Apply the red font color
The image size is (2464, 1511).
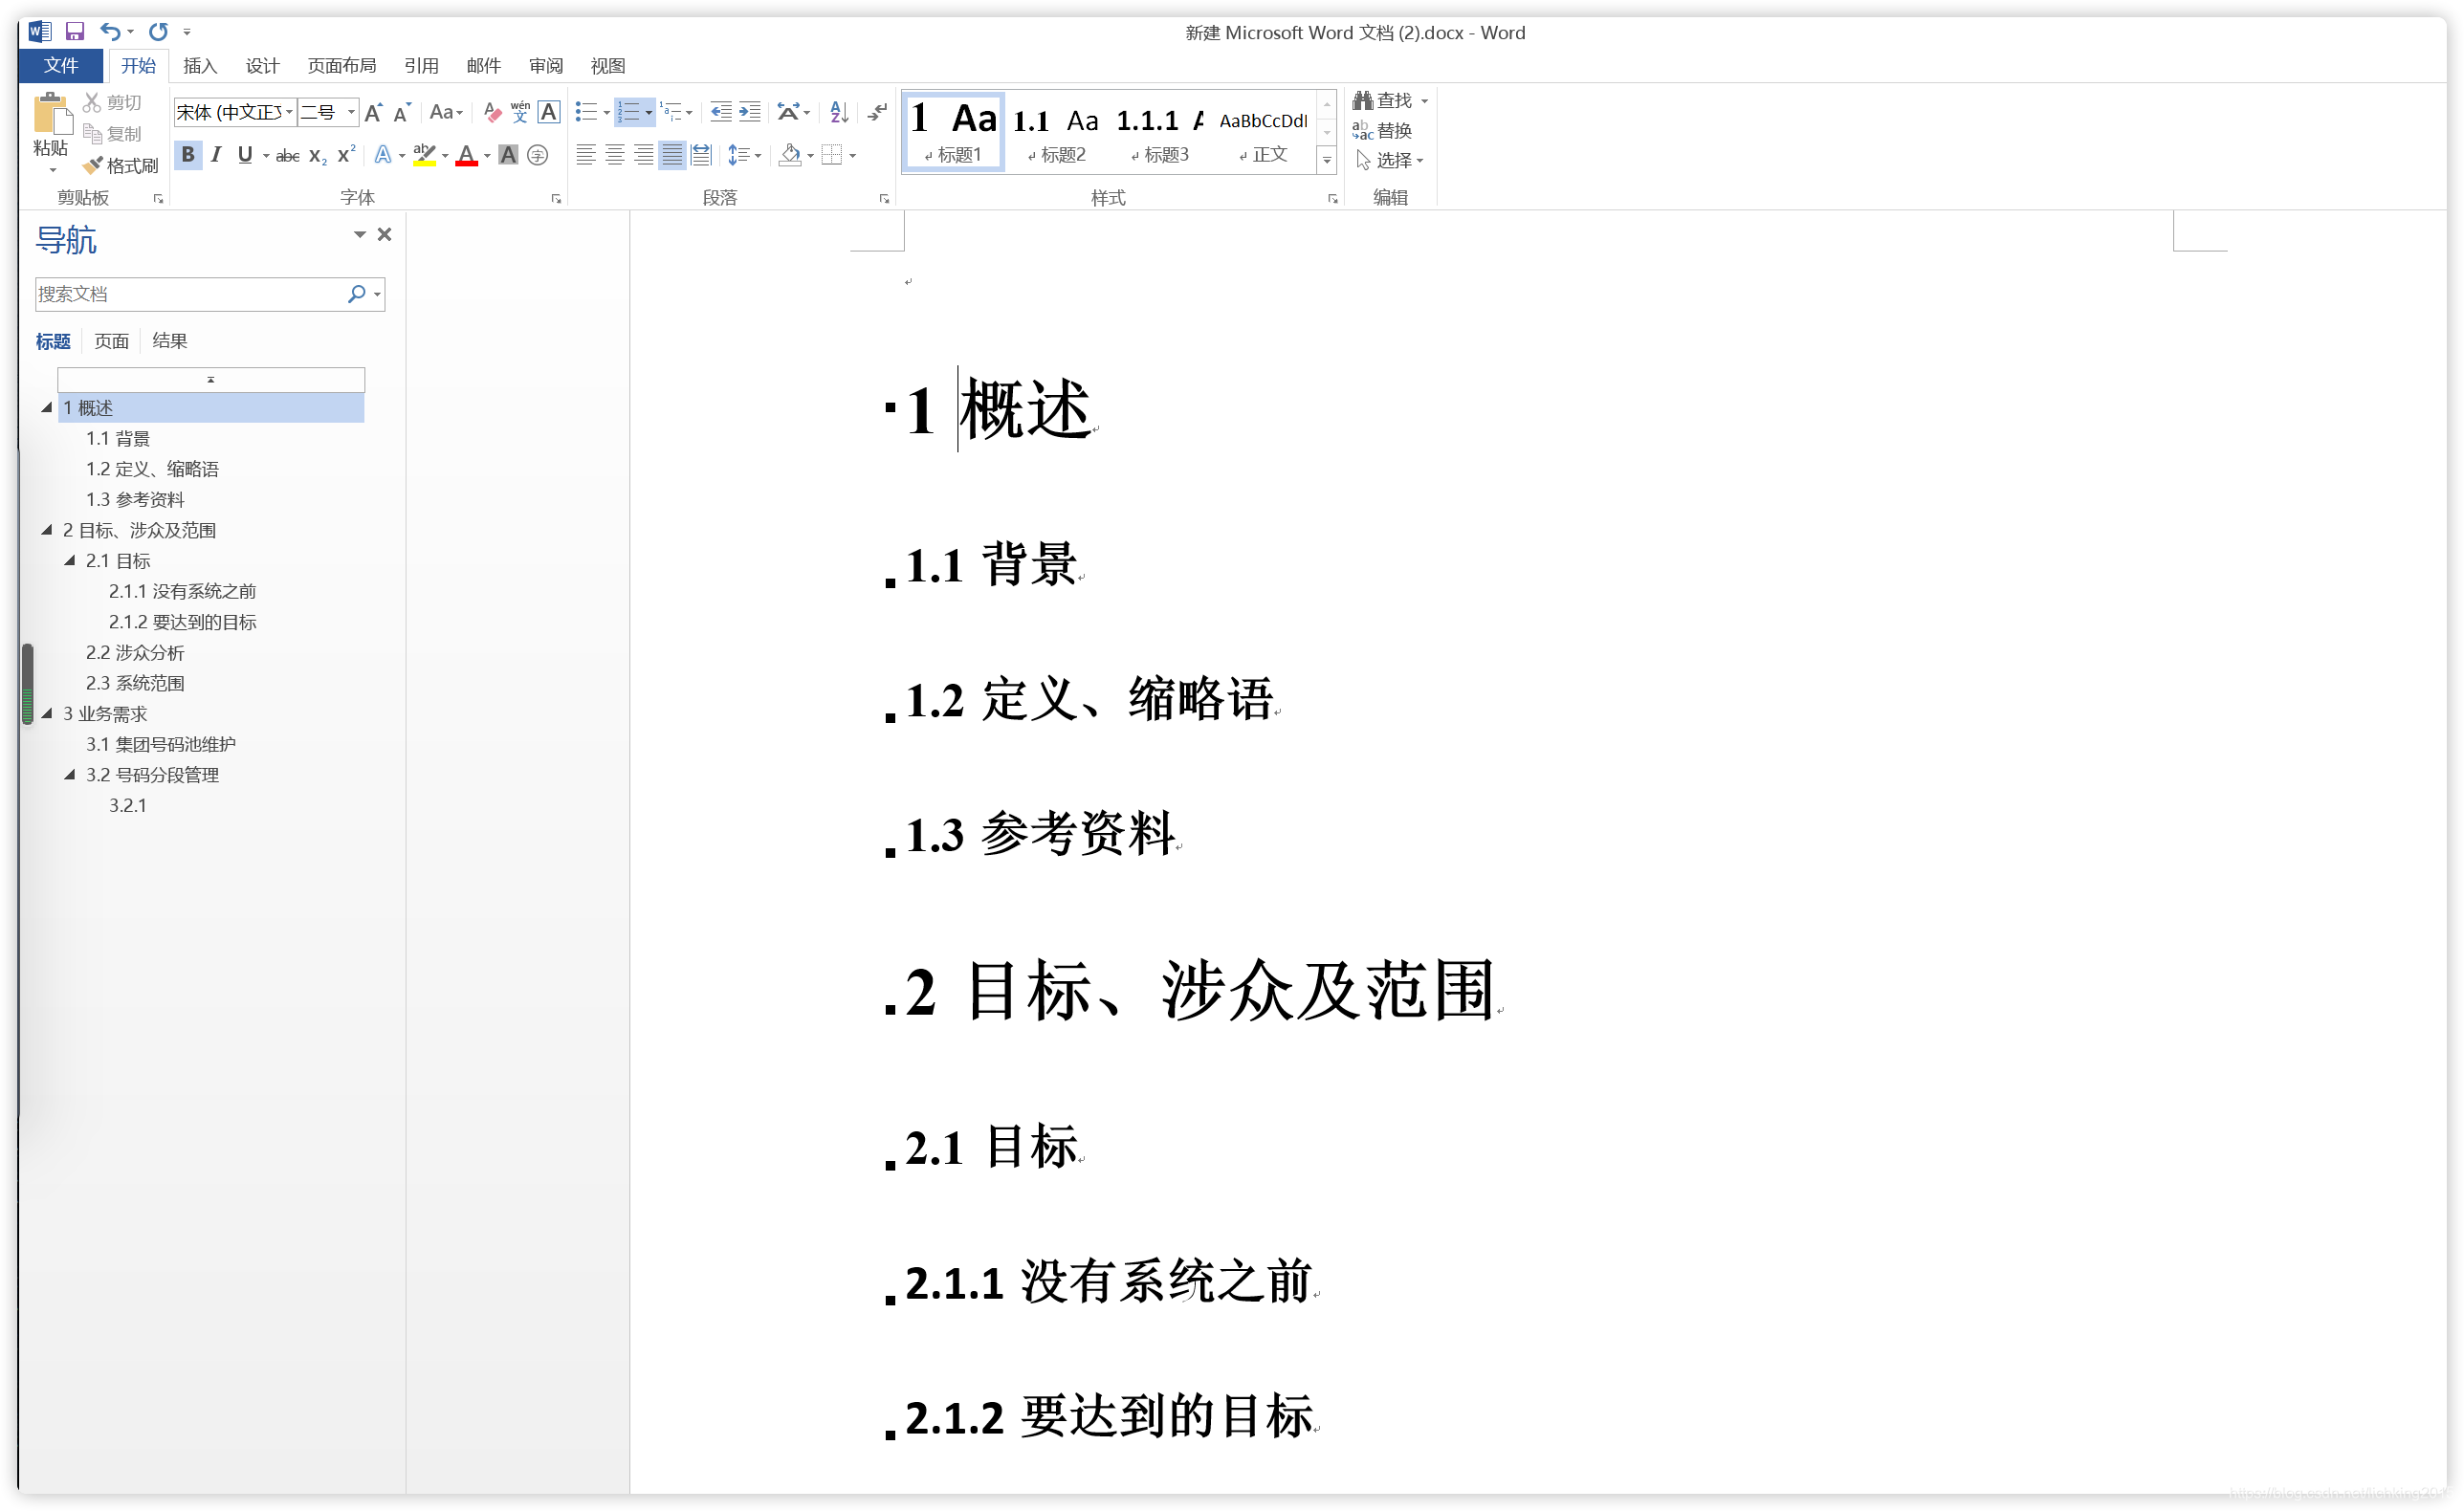466,155
